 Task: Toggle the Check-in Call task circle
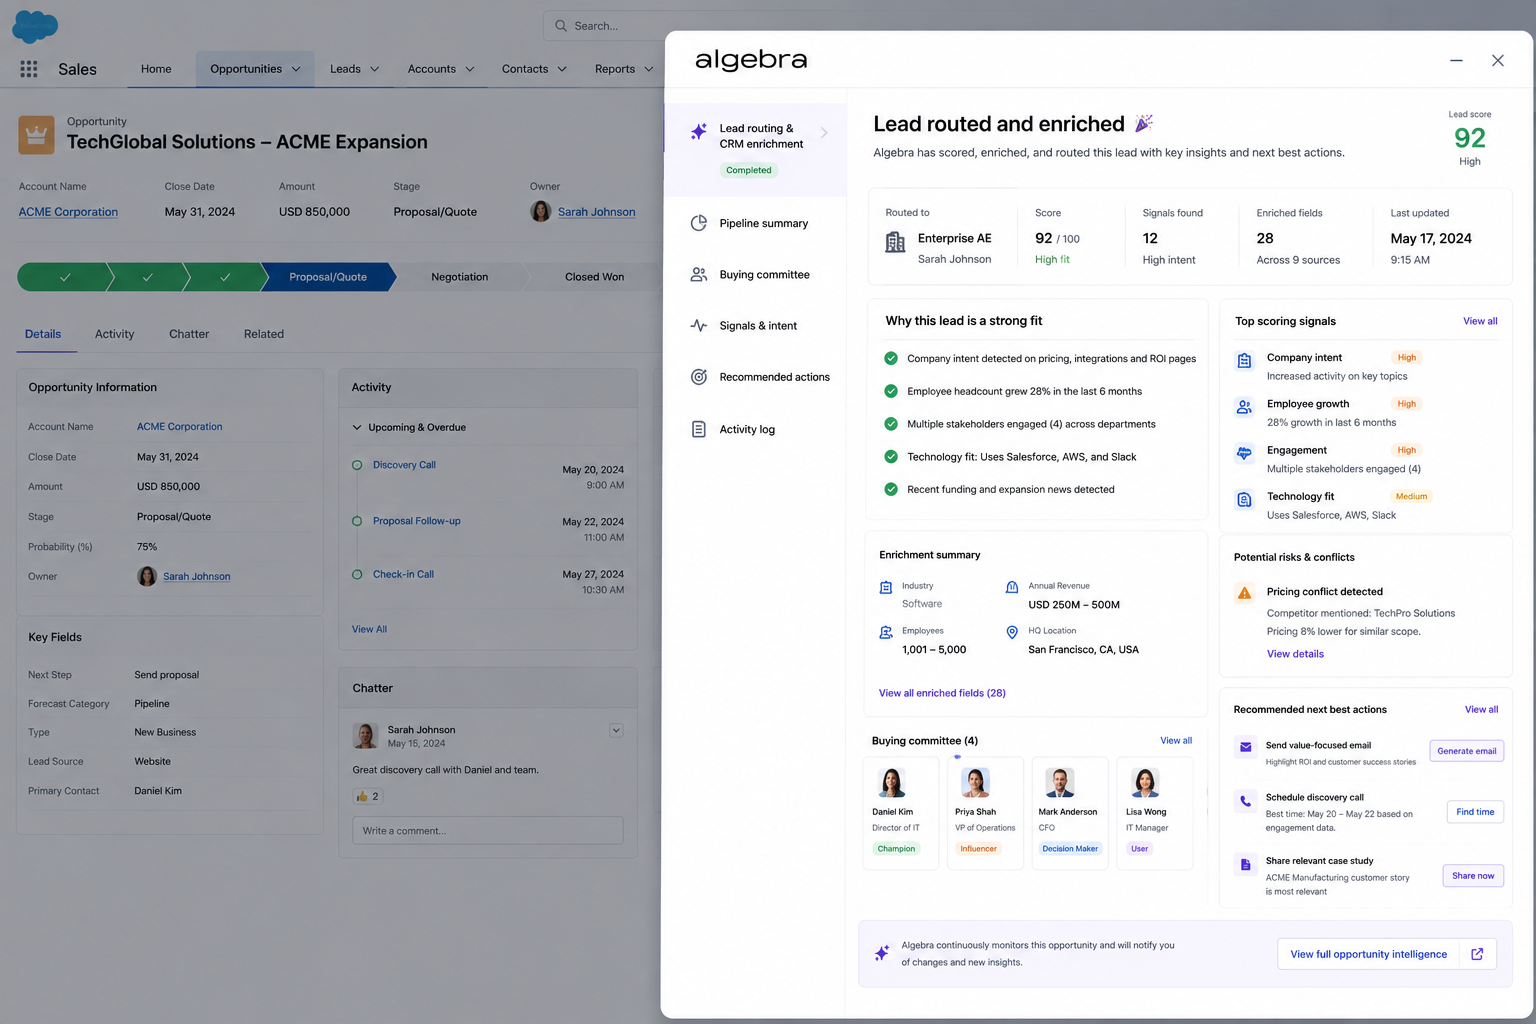357,574
